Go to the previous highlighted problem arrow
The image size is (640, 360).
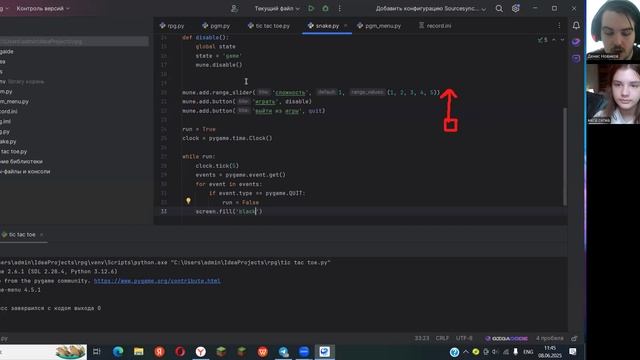coord(554,40)
